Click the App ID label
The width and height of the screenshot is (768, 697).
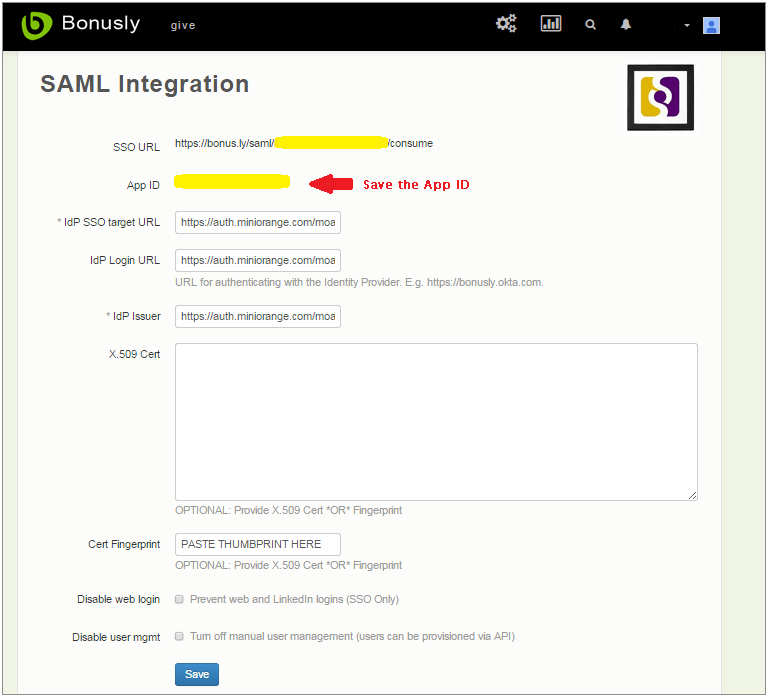click(x=143, y=185)
